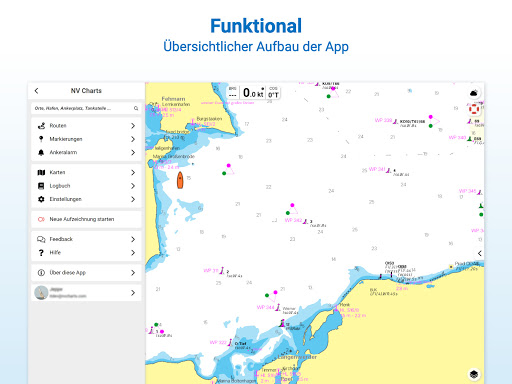Expand the Karten chevron

click(x=133, y=172)
